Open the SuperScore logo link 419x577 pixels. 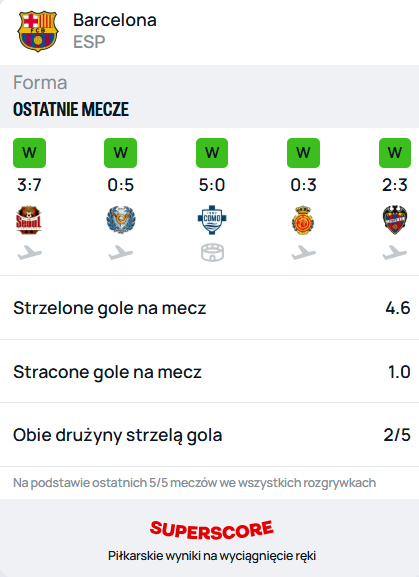212,530
